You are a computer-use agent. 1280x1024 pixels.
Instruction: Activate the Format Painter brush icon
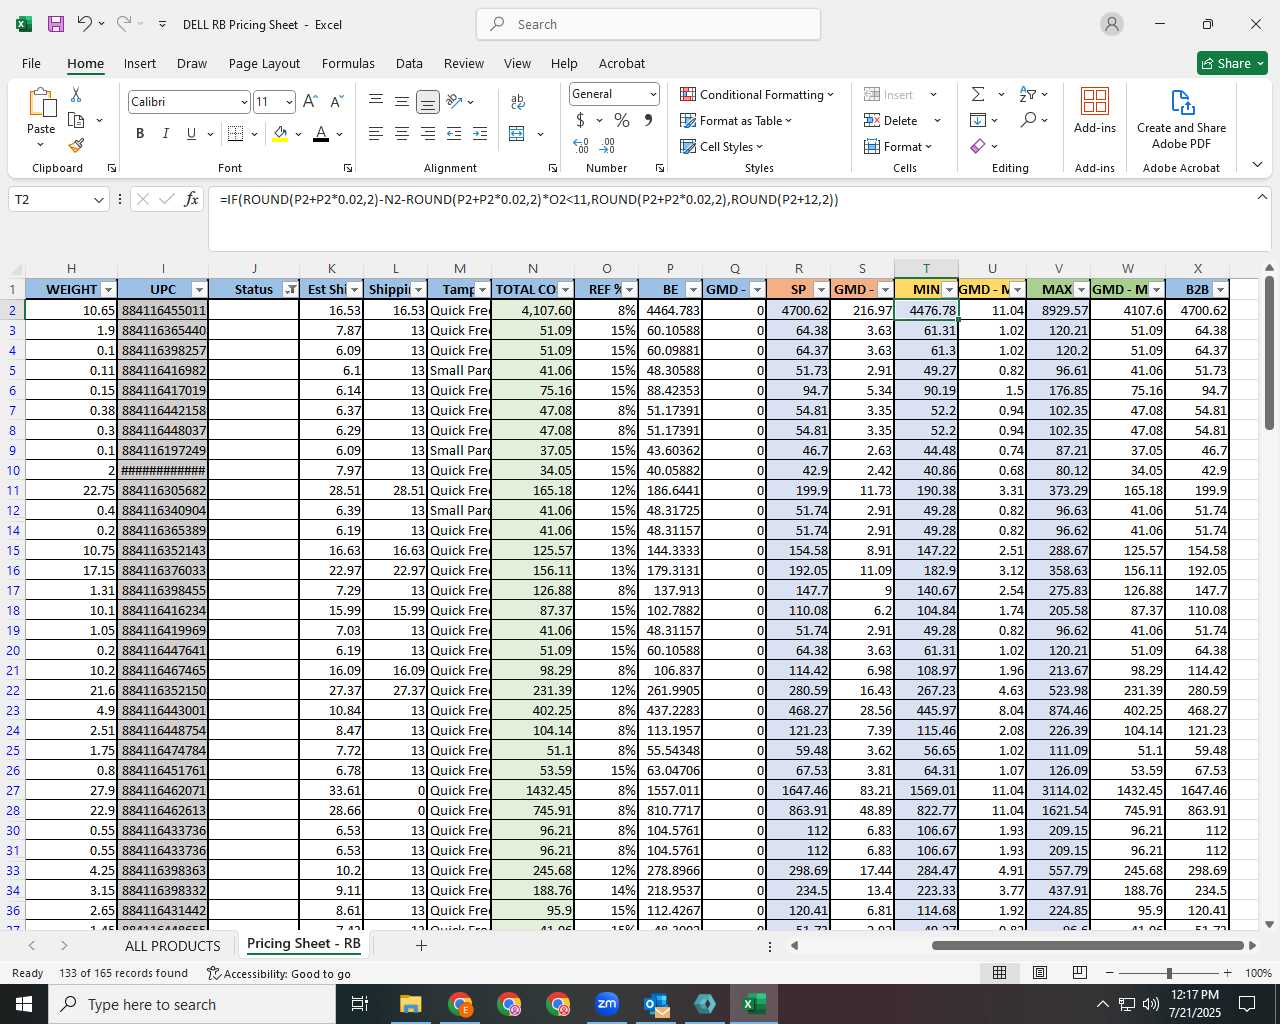pos(76,145)
